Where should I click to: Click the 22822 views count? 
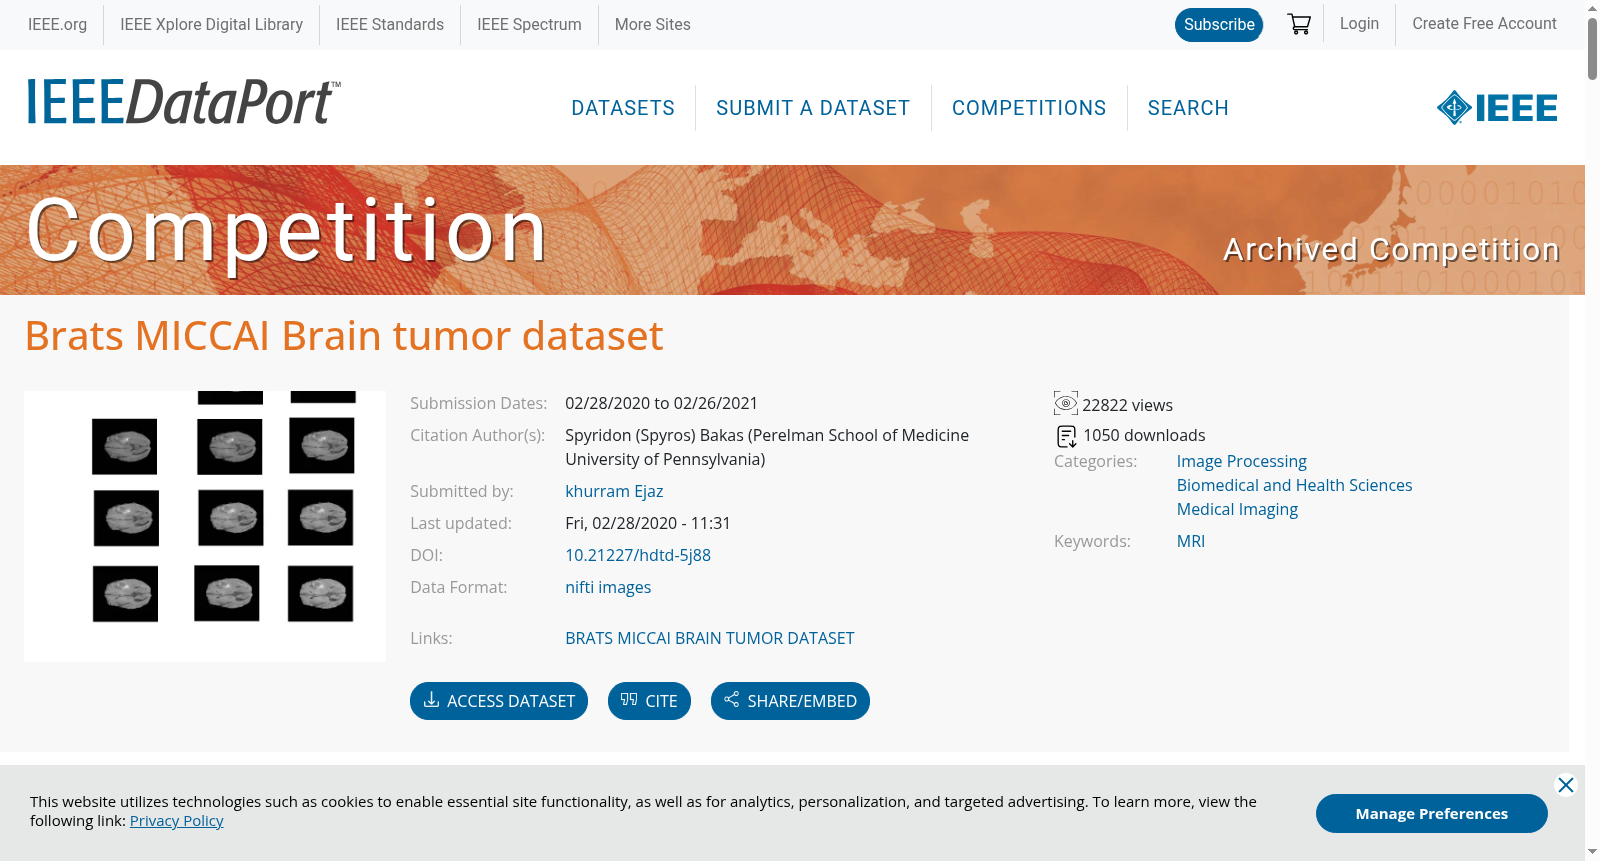(1127, 405)
